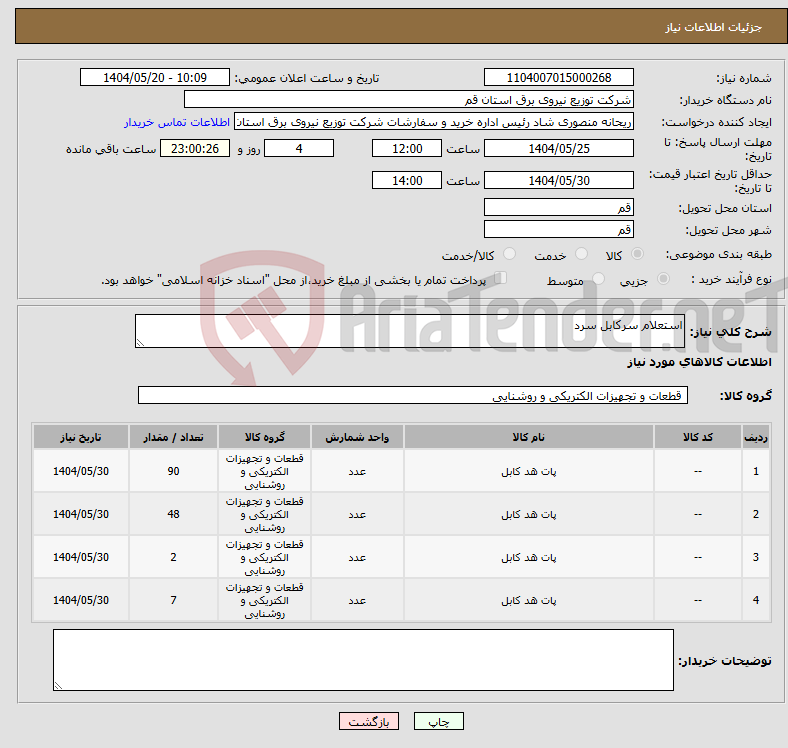Image resolution: width=788 pixels, height=748 pixels.
Task: Click the remaining days field showing 4
Action: [299, 148]
